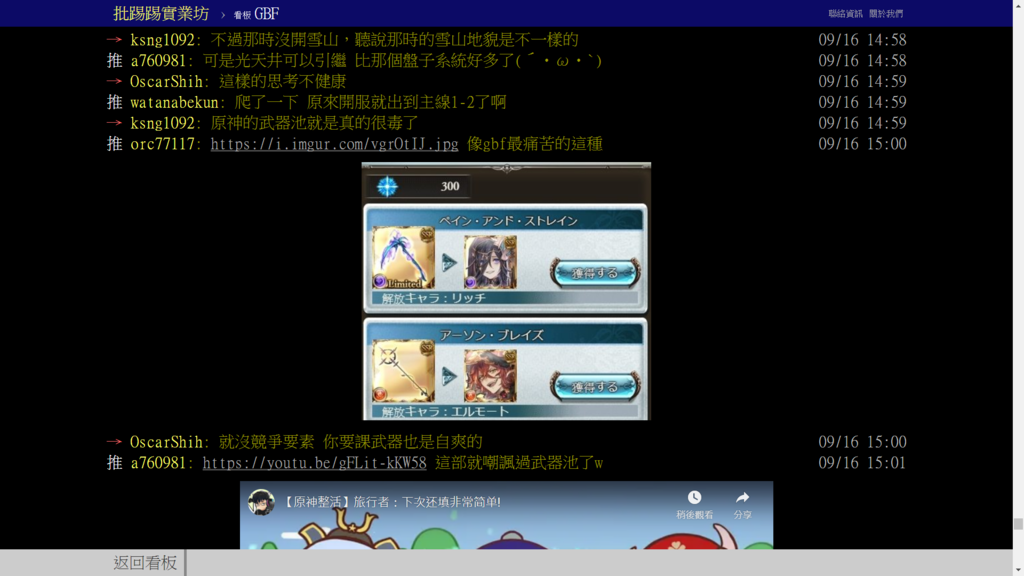
Task: Open the video title 【原神整活】旅行者
Action: click(392, 502)
